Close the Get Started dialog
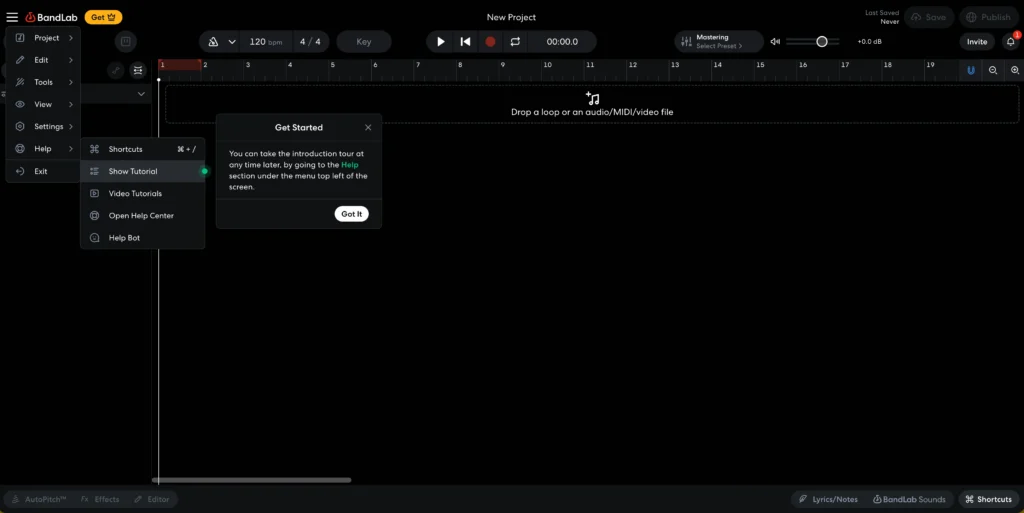1024x513 pixels. point(368,128)
